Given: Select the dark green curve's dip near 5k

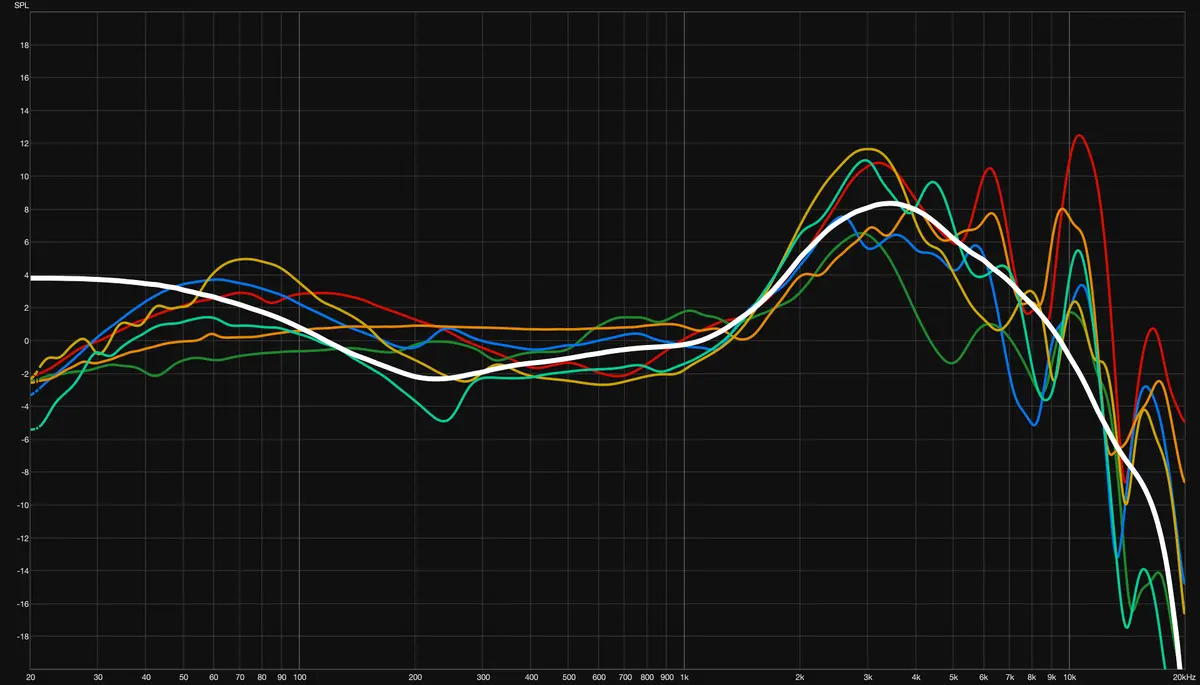Looking at the screenshot, I should 950,362.
